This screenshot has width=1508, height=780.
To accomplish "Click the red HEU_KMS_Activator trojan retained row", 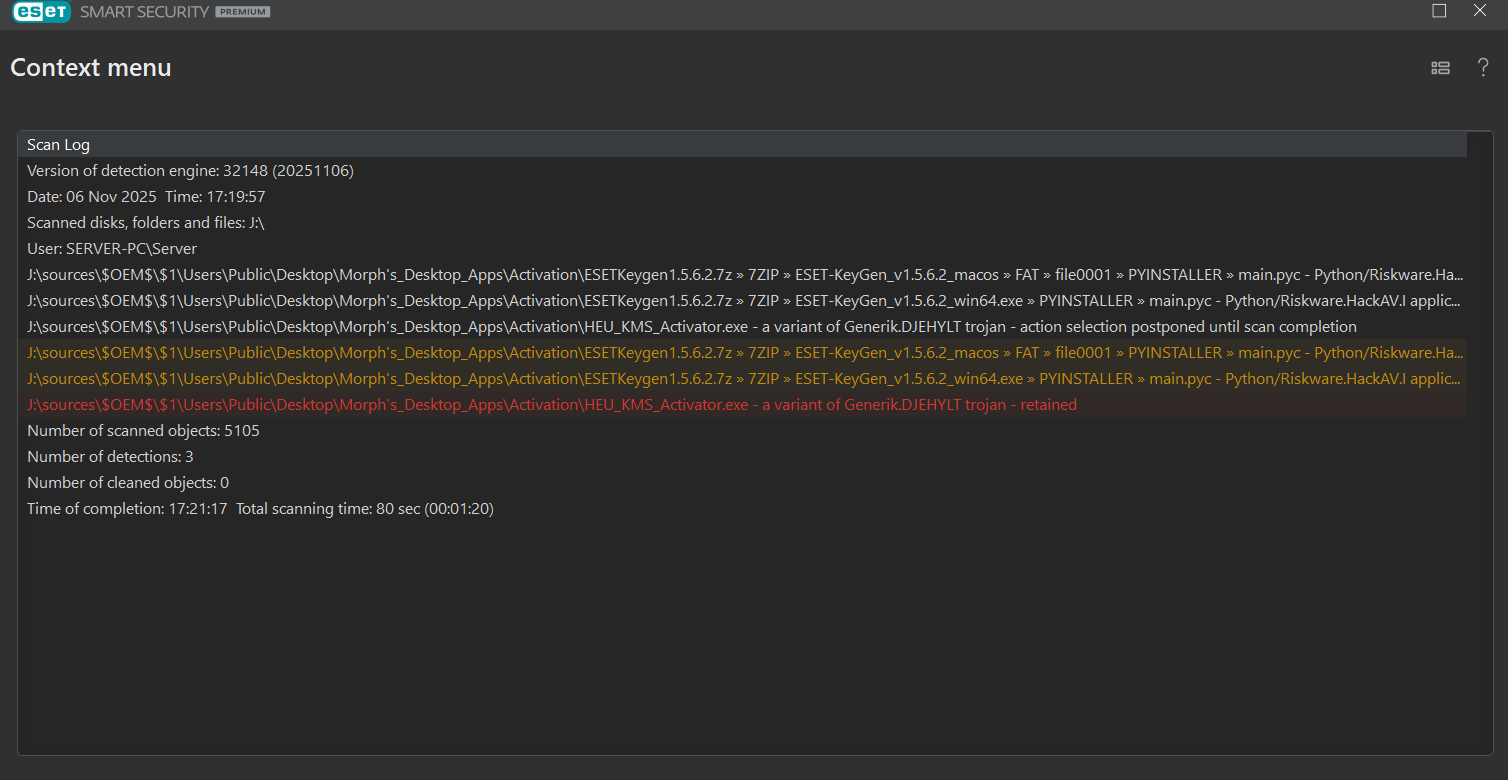I will point(551,405).
